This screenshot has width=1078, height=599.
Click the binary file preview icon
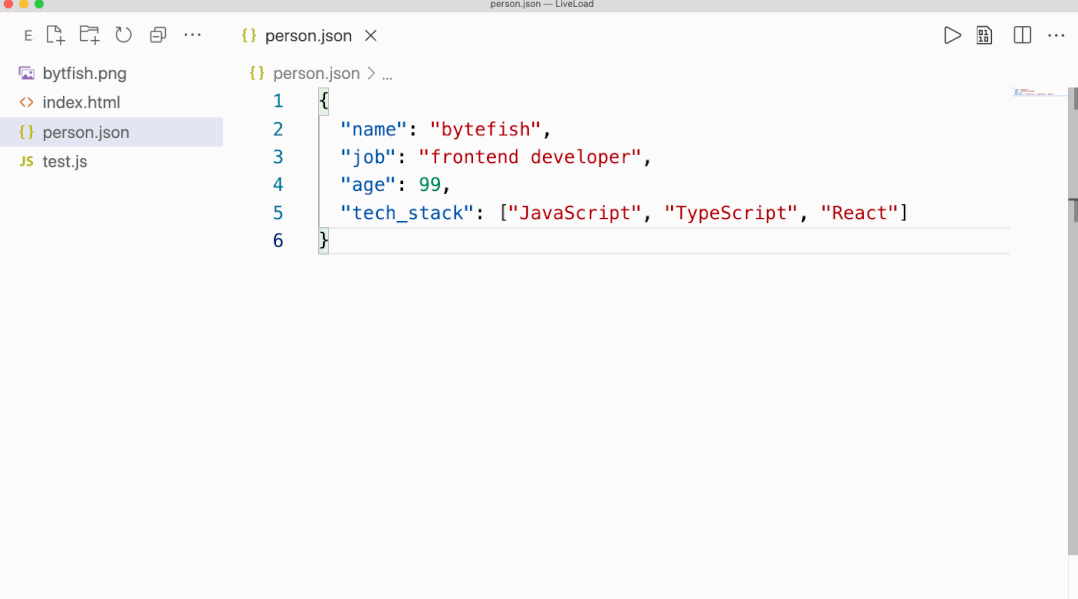pyautogui.click(x=984, y=35)
